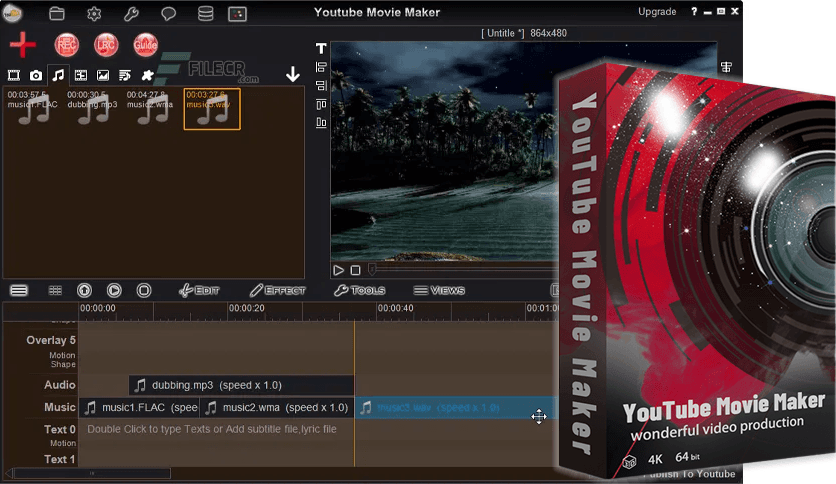Click the align bottom icon beside preview

tap(321, 123)
